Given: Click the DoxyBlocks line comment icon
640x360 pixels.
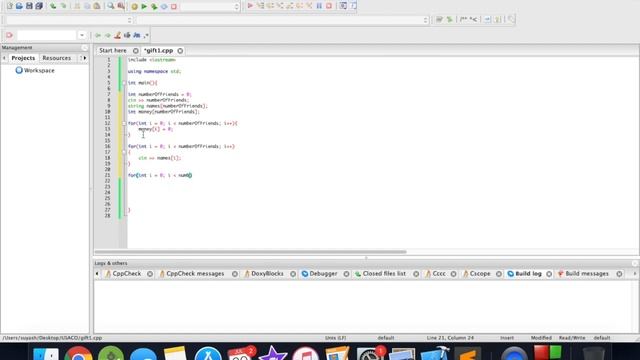Looking at the screenshot, I should [473, 19].
